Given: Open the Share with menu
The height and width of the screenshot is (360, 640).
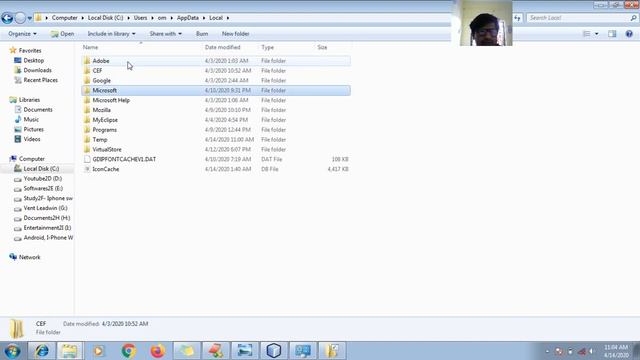Looking at the screenshot, I should coord(166,34).
